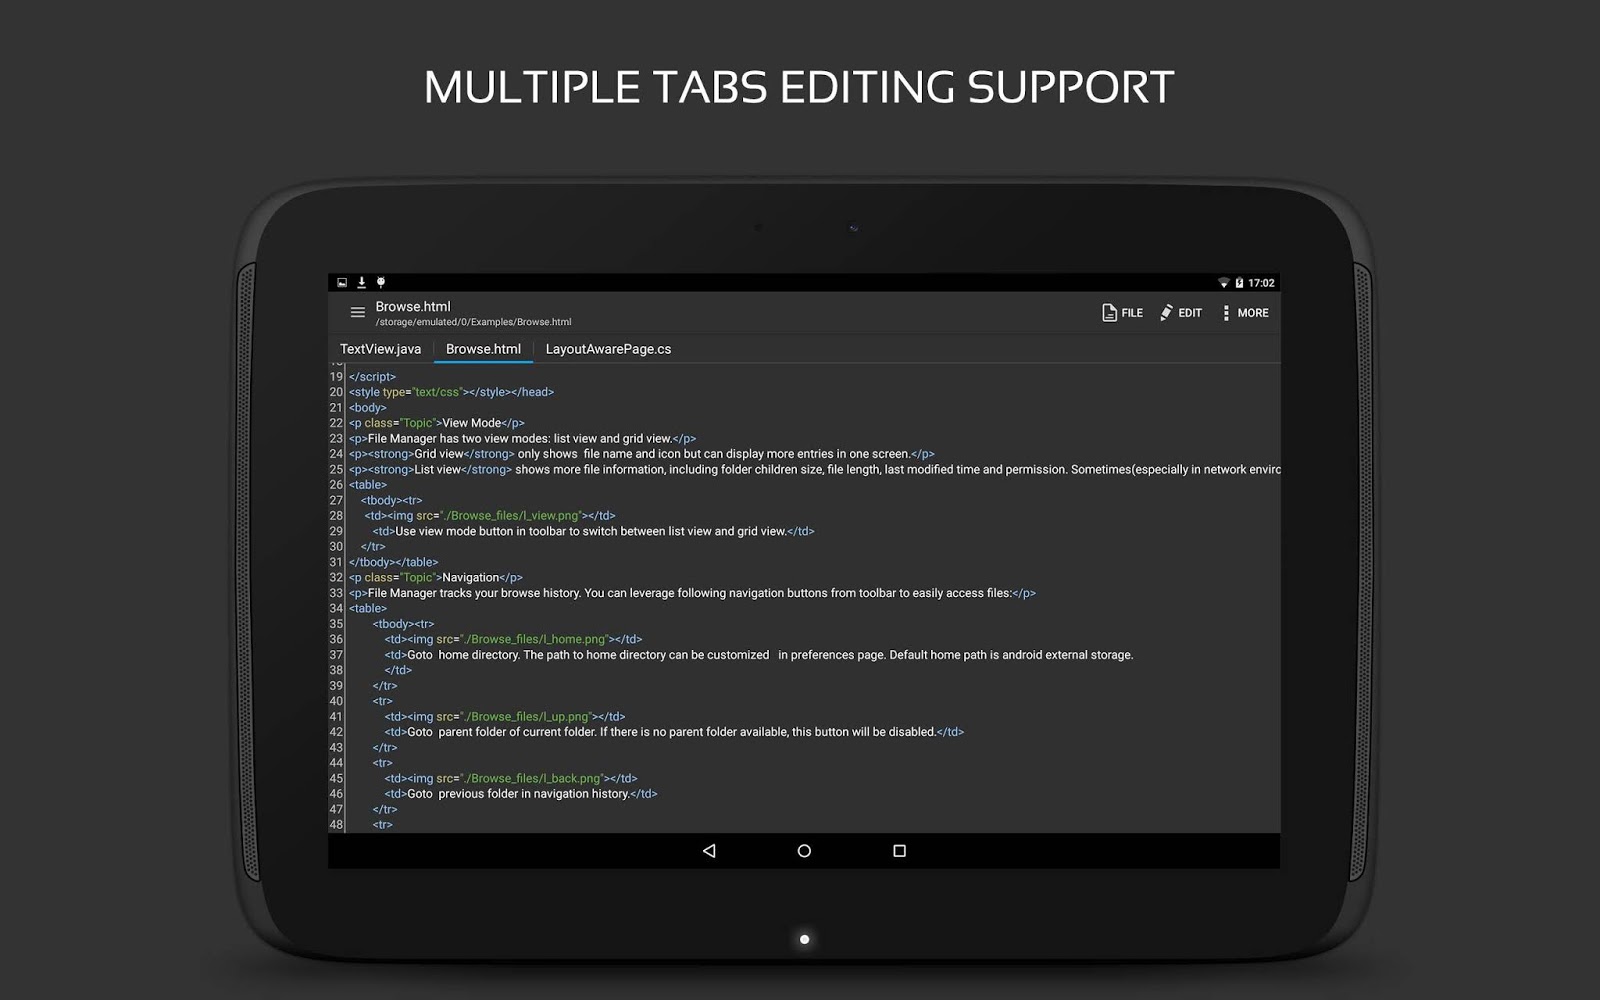The image size is (1600, 1000).
Task: Tap the download notification icon in status bar
Action: click(x=361, y=282)
